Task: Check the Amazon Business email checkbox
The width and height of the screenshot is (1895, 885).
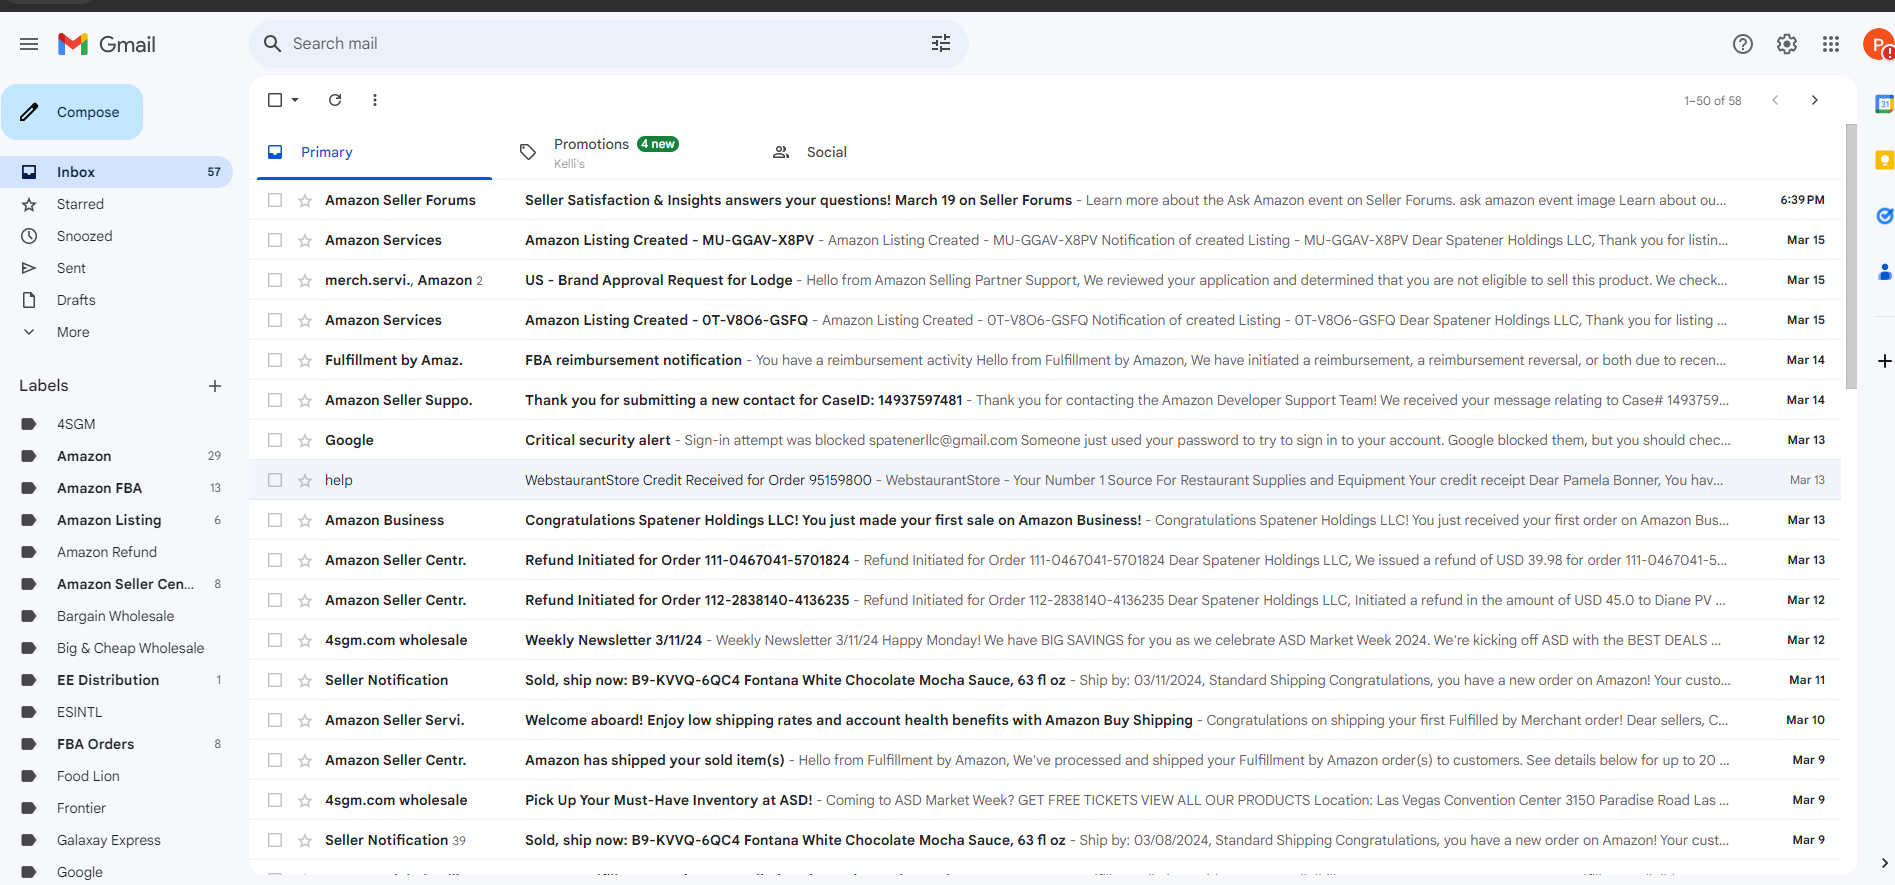Action: click(275, 520)
